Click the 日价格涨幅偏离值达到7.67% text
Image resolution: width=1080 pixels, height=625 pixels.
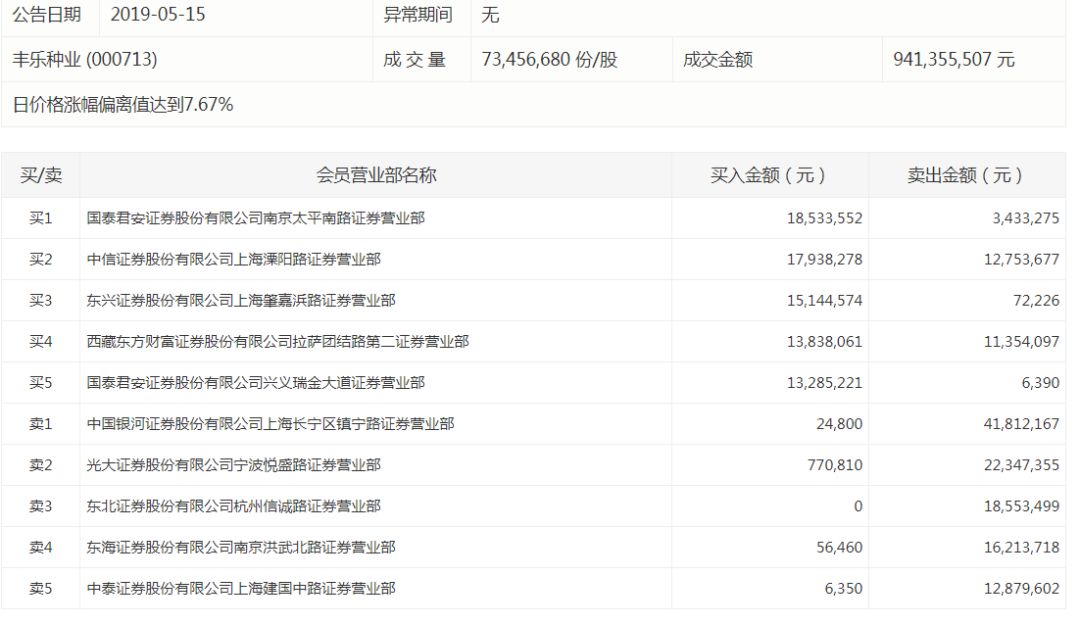[123, 105]
